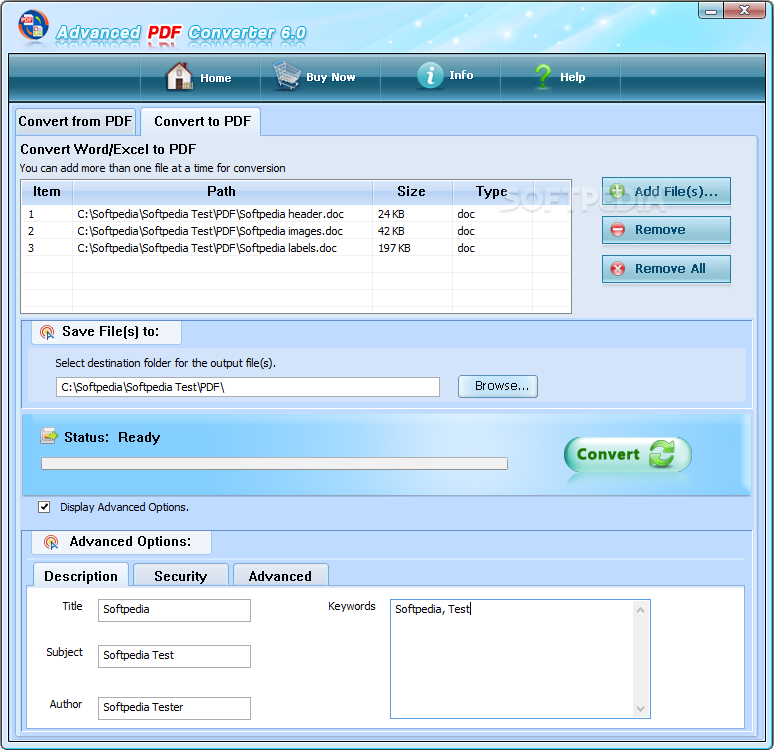The width and height of the screenshot is (774, 750).
Task: Select the Convert to PDF tab
Action: pyautogui.click(x=202, y=121)
